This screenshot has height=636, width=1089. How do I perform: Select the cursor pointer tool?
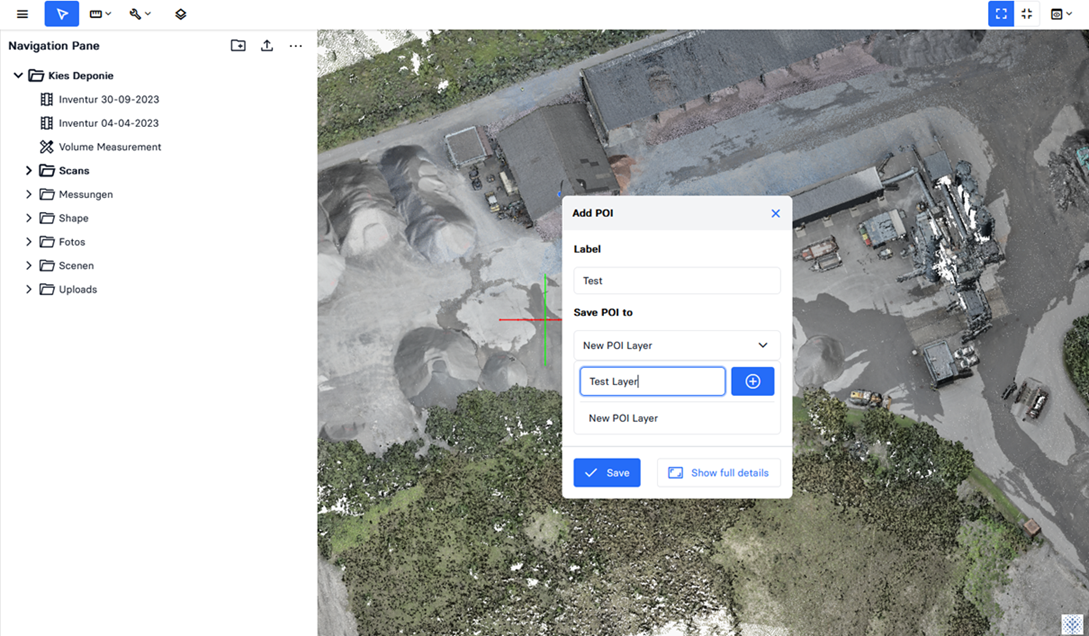click(62, 14)
